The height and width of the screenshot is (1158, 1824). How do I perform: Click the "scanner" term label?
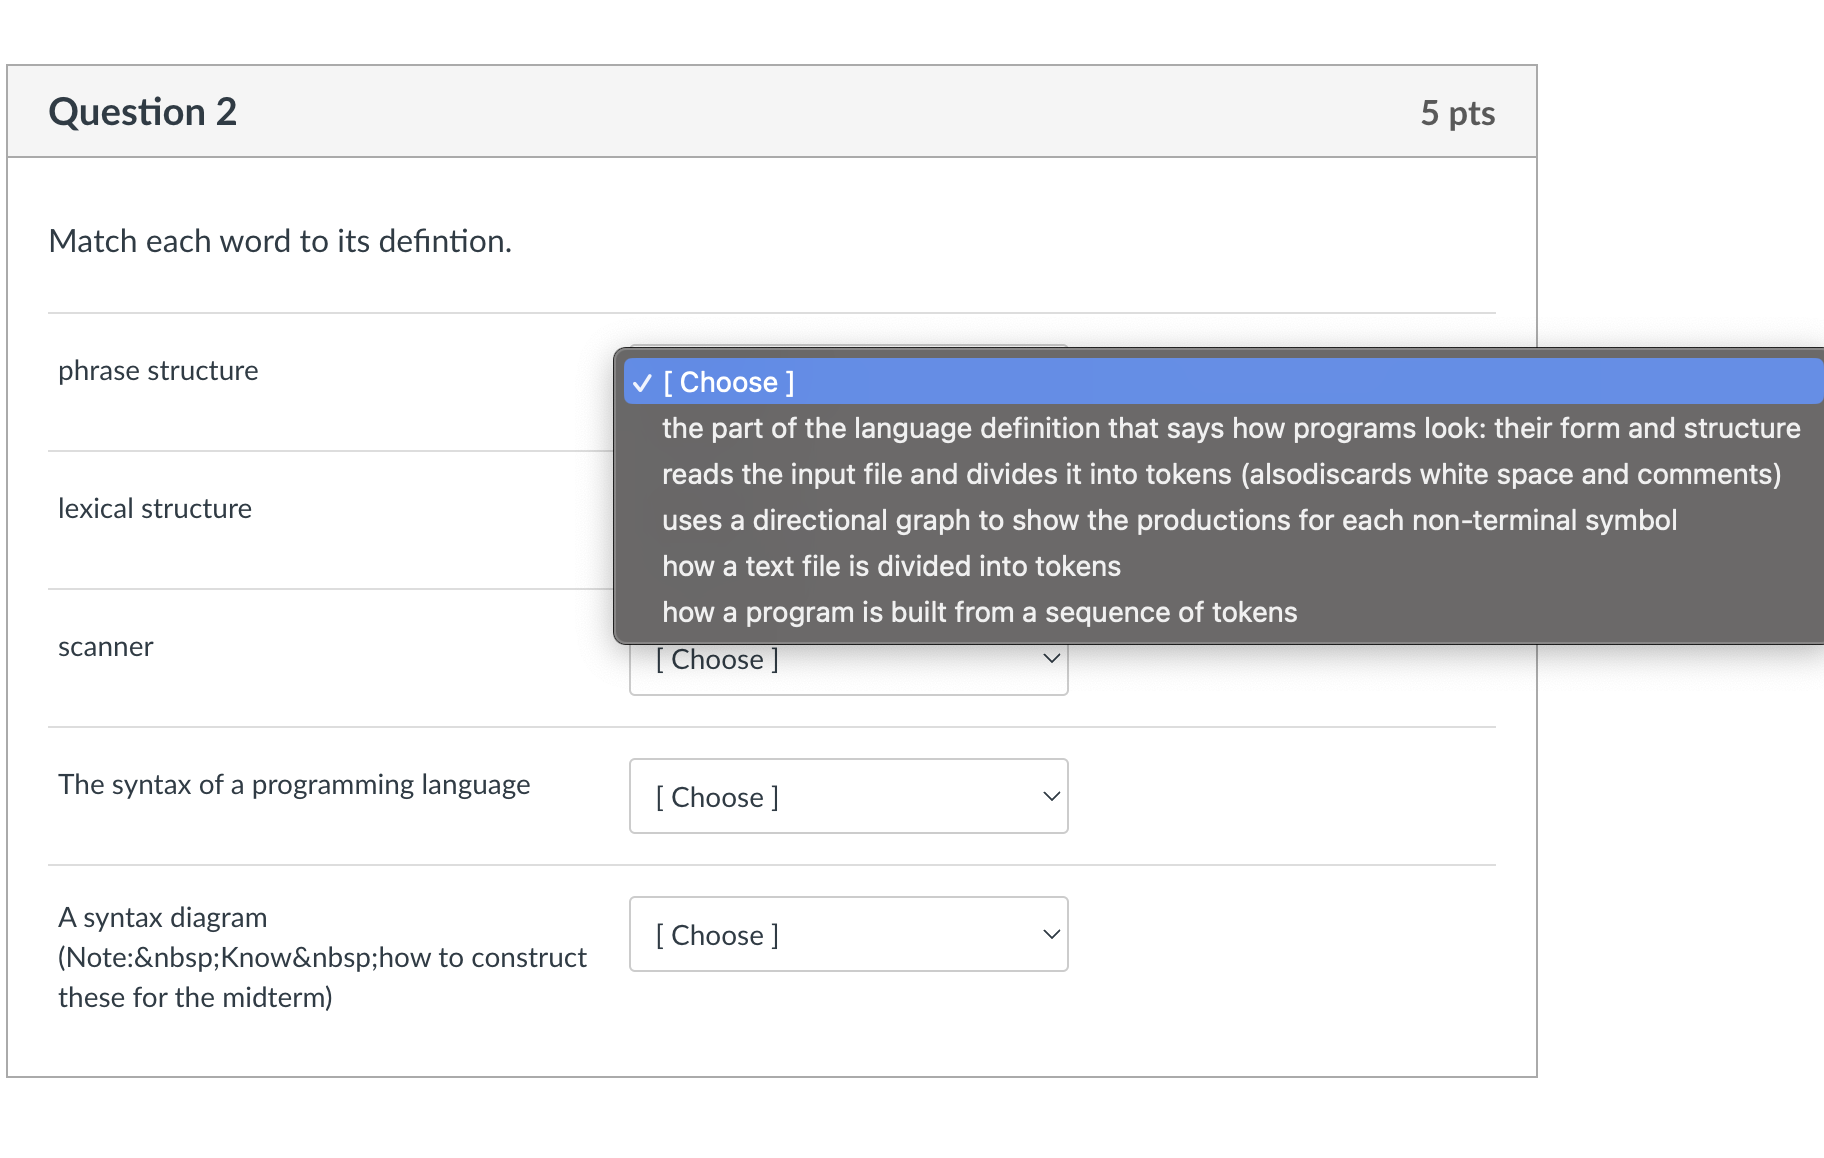(x=106, y=647)
